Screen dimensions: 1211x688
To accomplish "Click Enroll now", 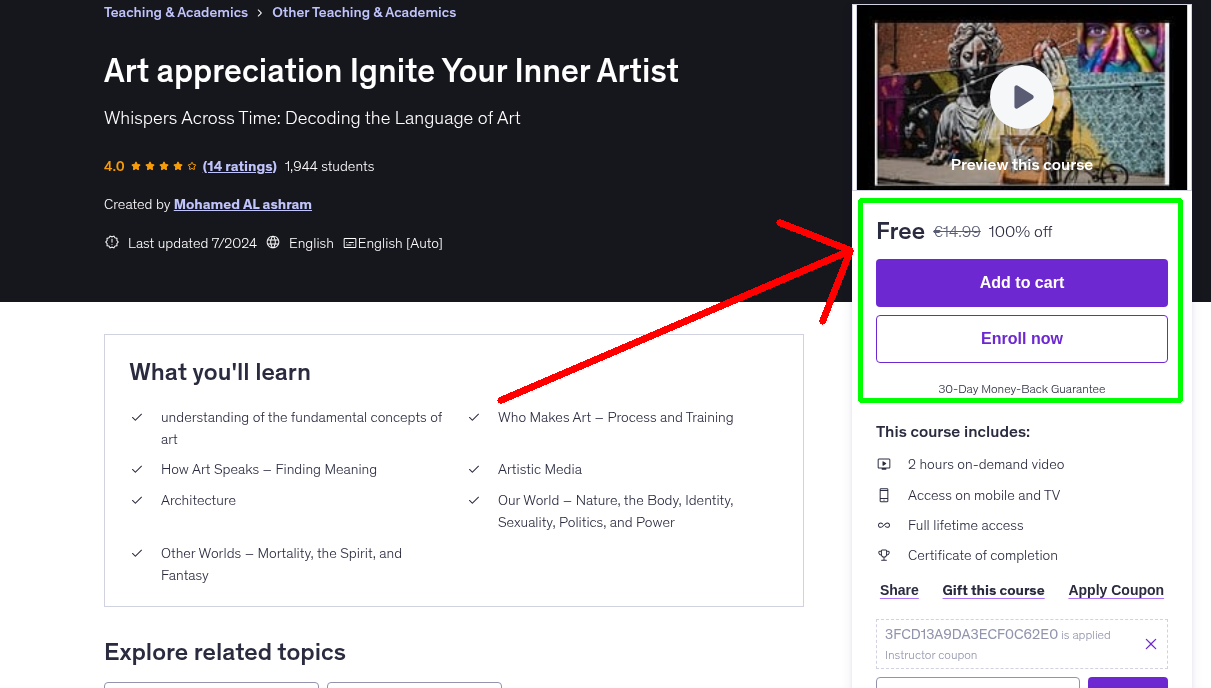I will [1021, 338].
